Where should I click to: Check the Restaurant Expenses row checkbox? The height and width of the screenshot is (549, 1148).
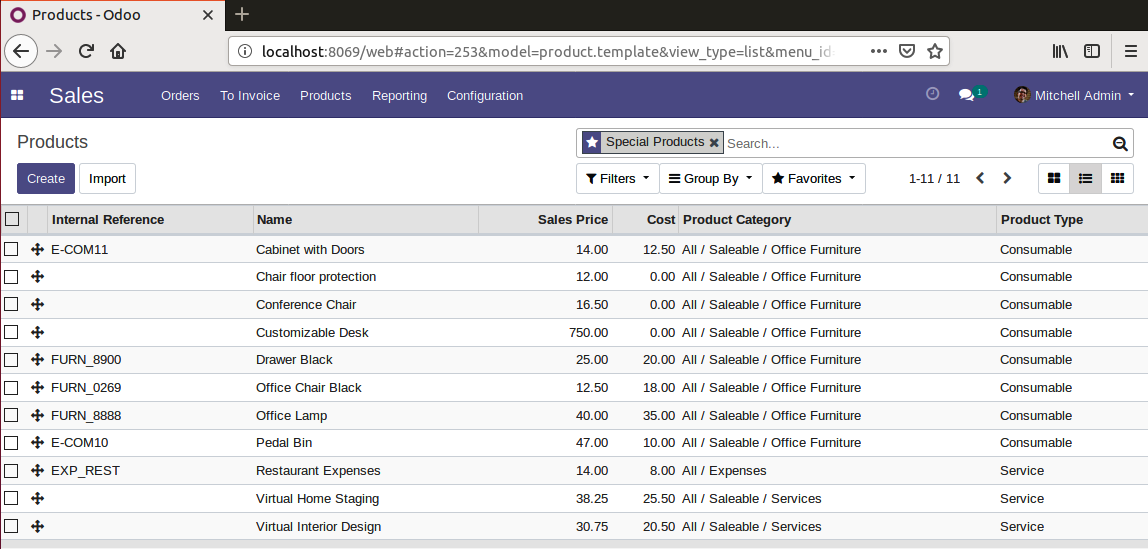click(11, 471)
